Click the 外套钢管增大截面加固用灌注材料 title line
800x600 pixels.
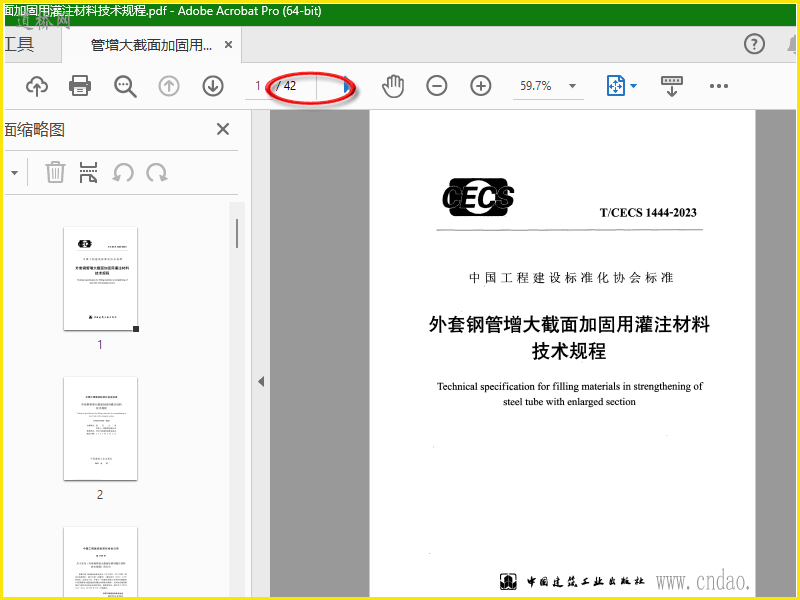pos(569,323)
